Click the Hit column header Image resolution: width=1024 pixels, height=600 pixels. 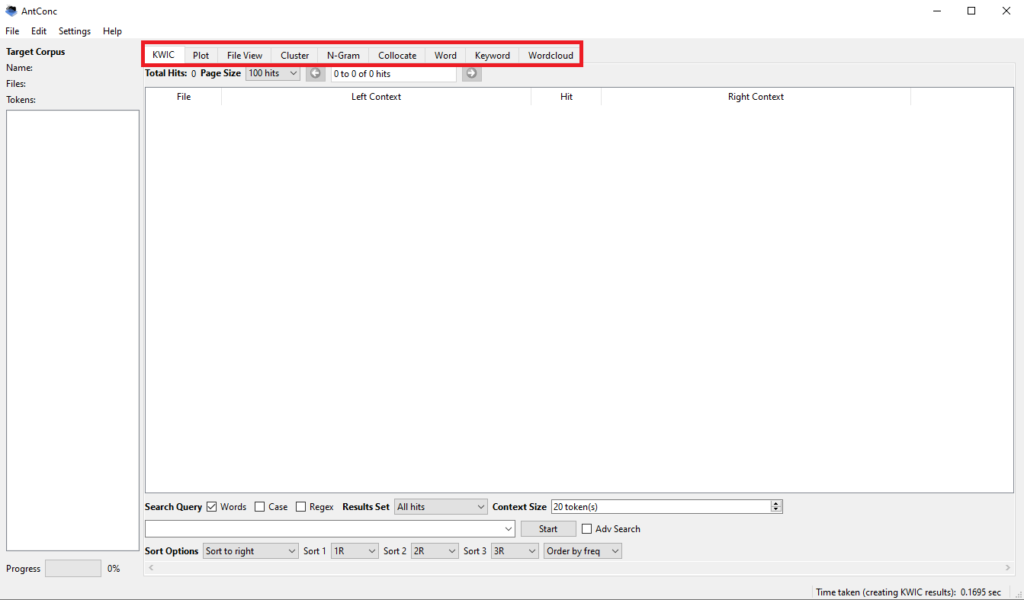coord(566,97)
